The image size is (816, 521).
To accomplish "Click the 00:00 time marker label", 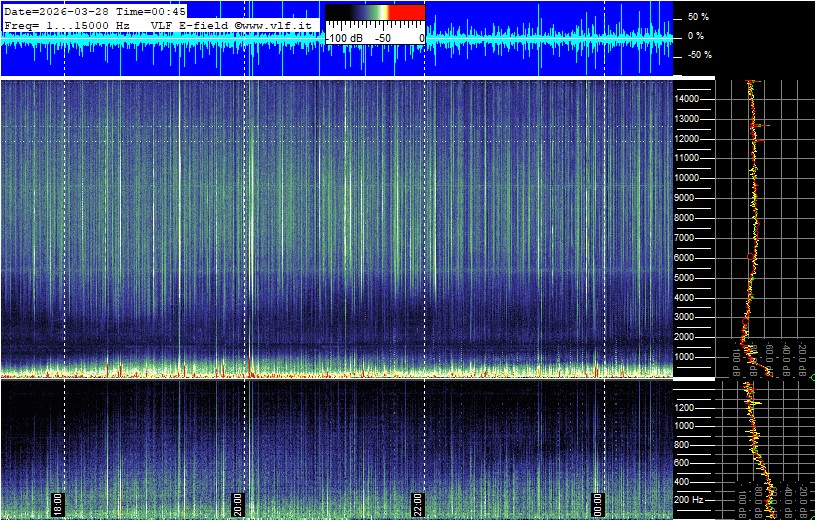I will 597,503.
